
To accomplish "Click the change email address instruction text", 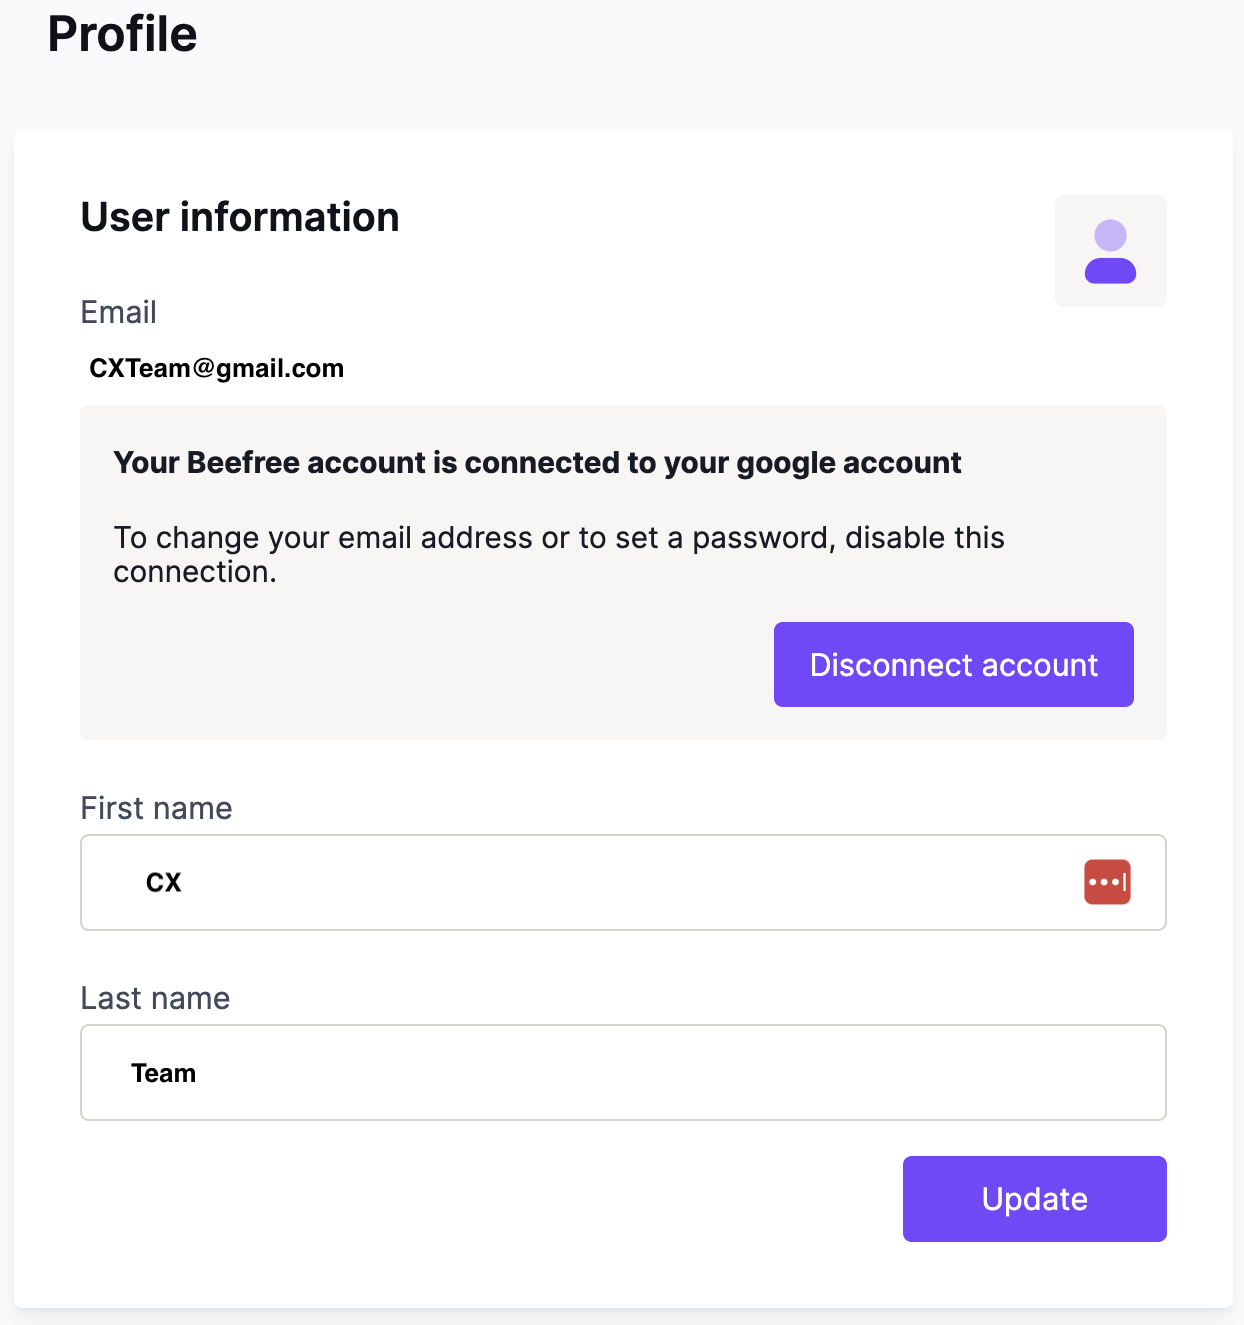I will (x=559, y=554).
